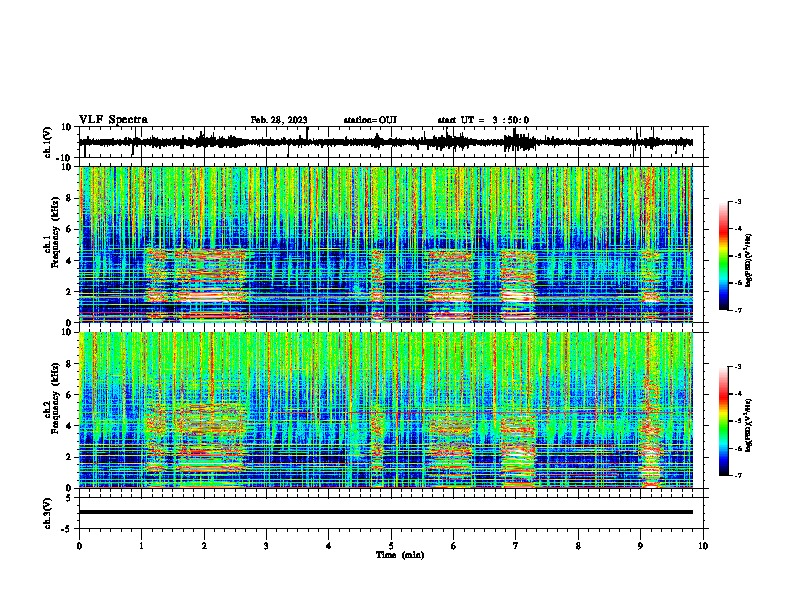Click the "6" kHz tick on ch.2 frequency axis

[69, 395]
